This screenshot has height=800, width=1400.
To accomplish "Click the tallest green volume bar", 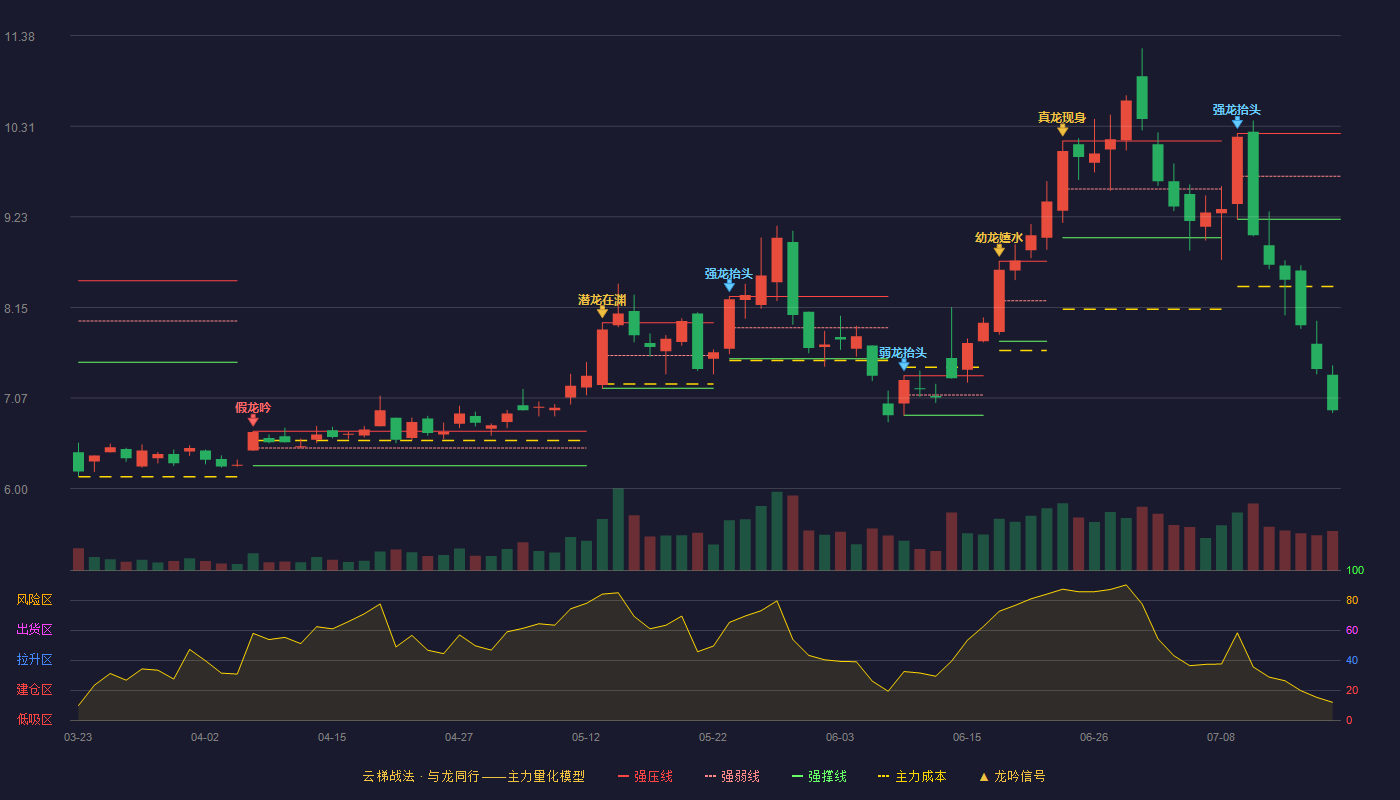I will coord(618,529).
